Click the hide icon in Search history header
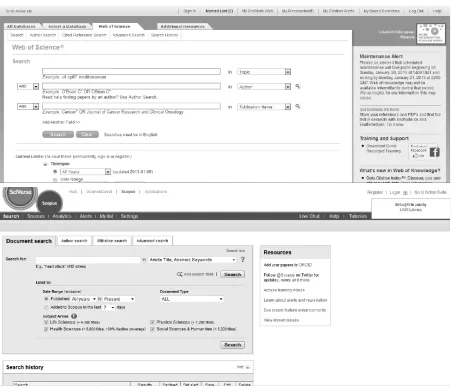The width and height of the screenshot is (453, 388). tap(247, 367)
